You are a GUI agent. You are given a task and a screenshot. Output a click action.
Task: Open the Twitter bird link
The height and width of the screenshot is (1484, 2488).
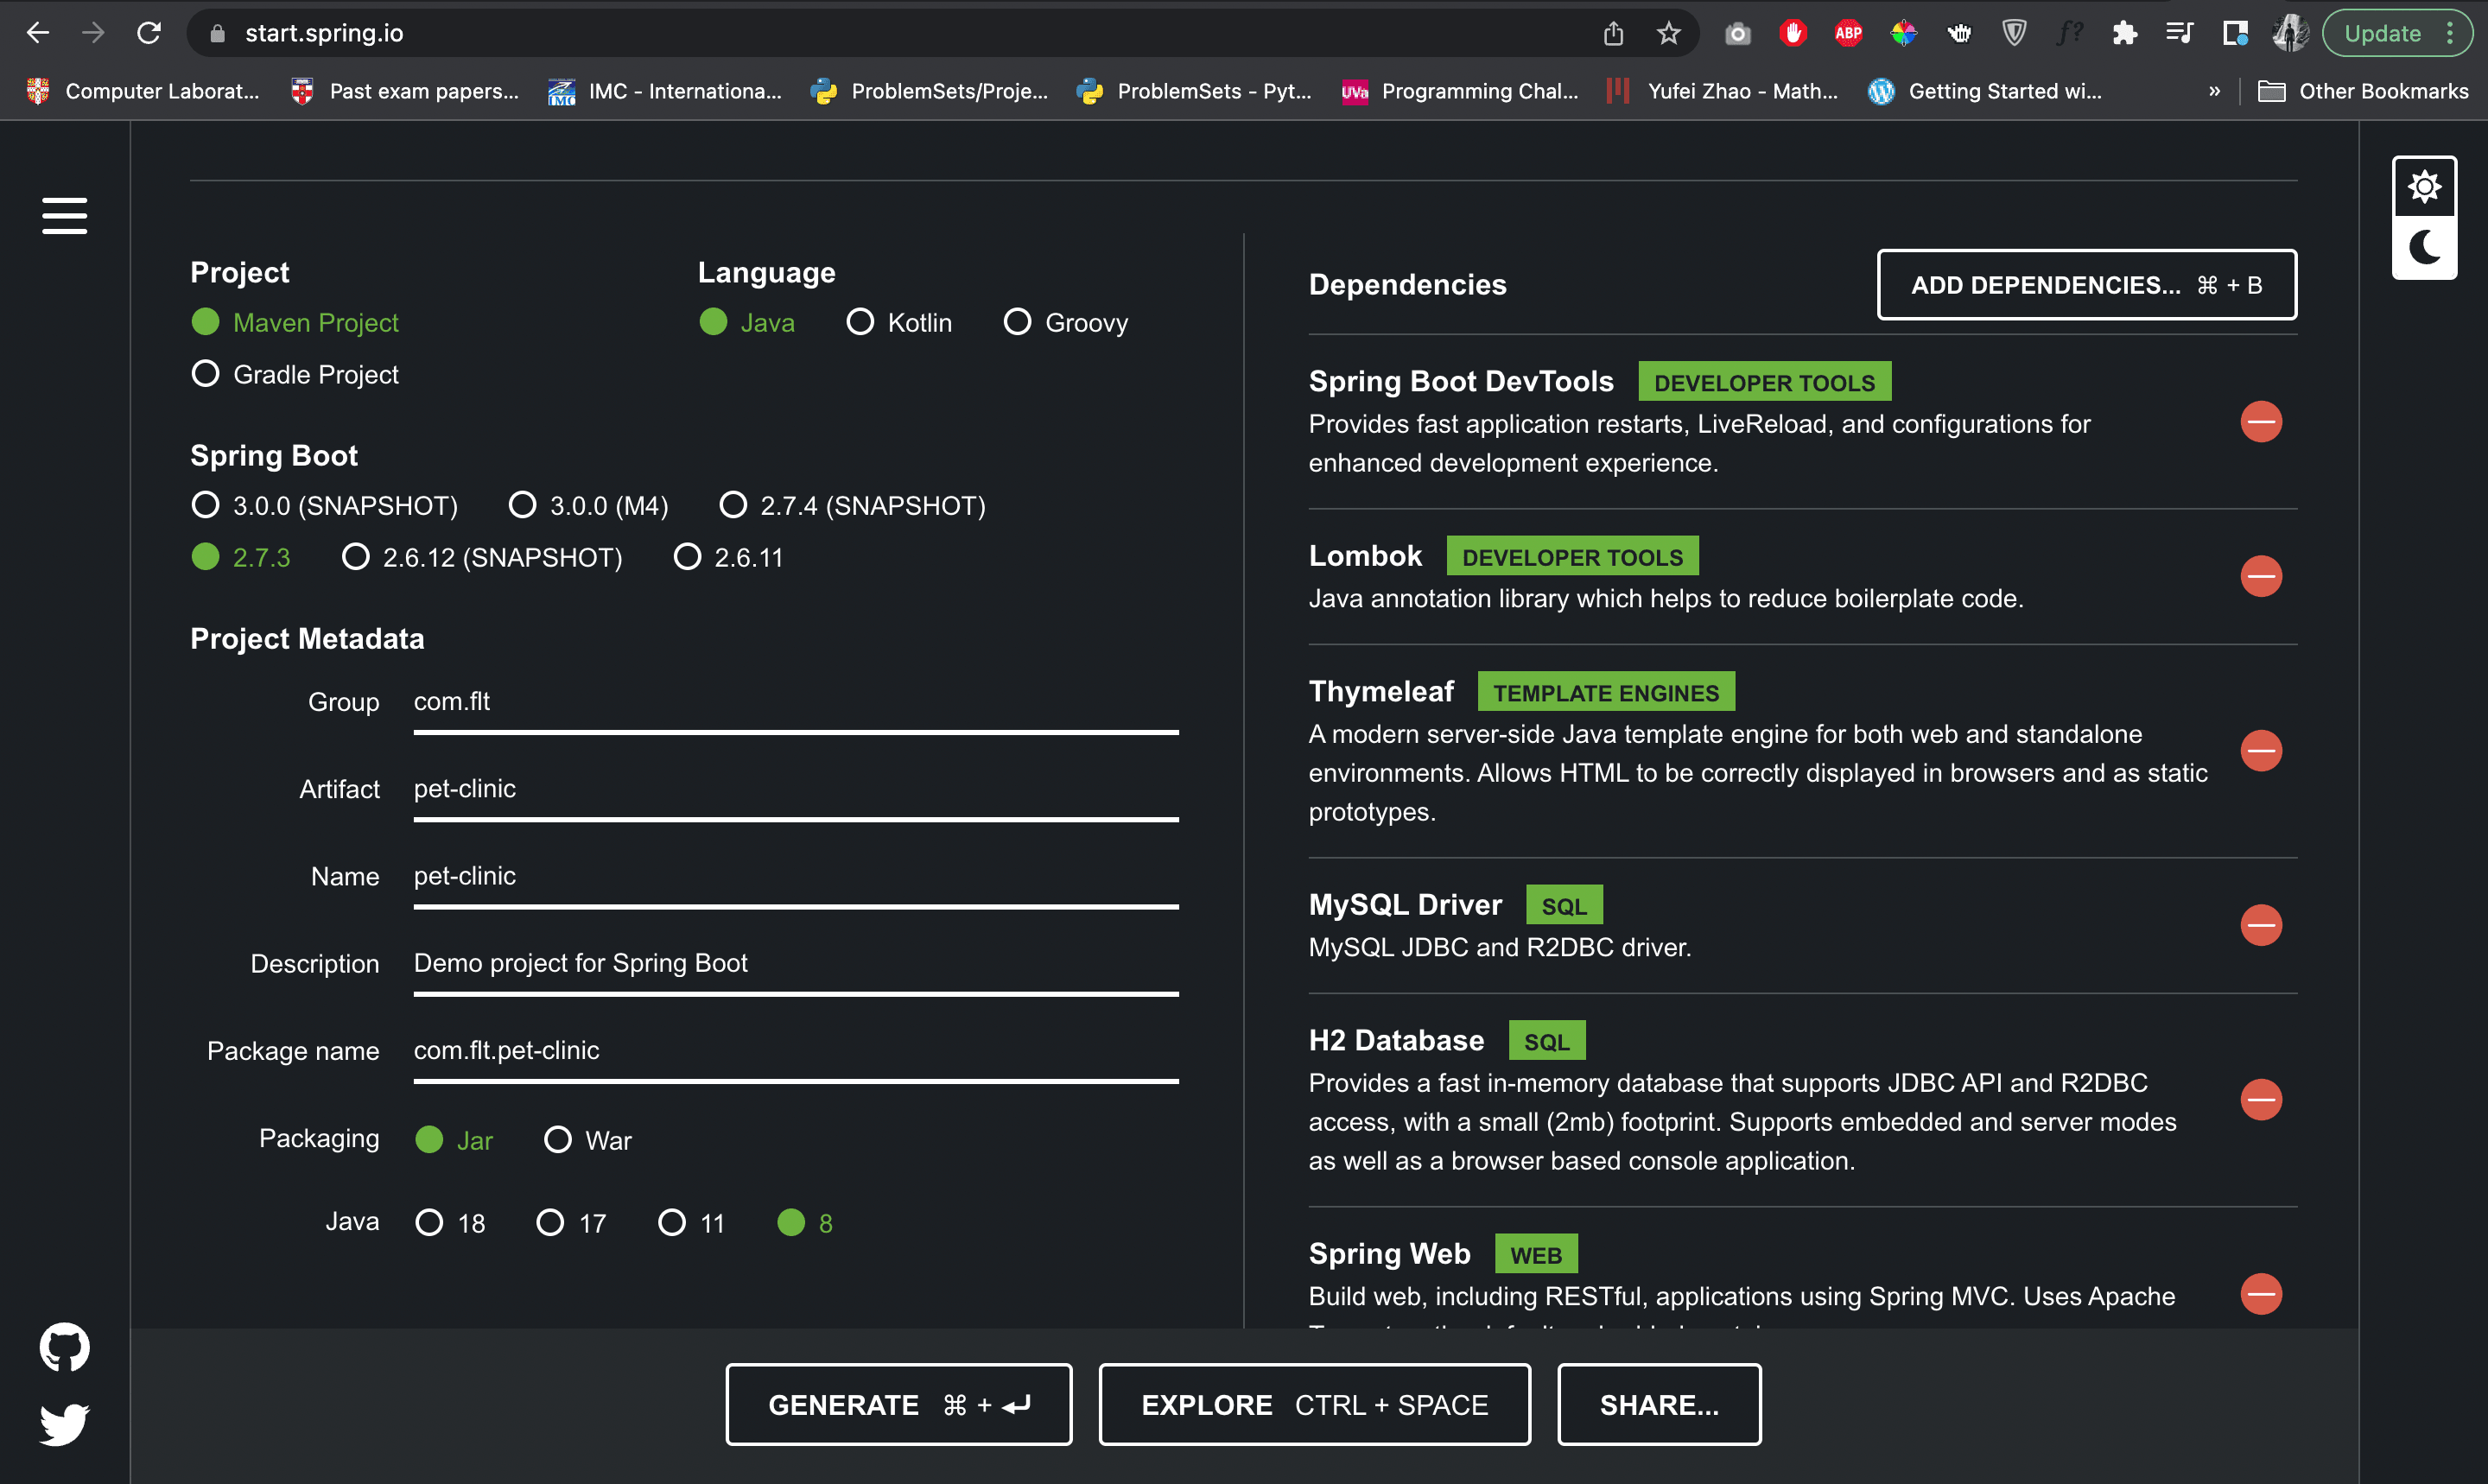point(64,1424)
